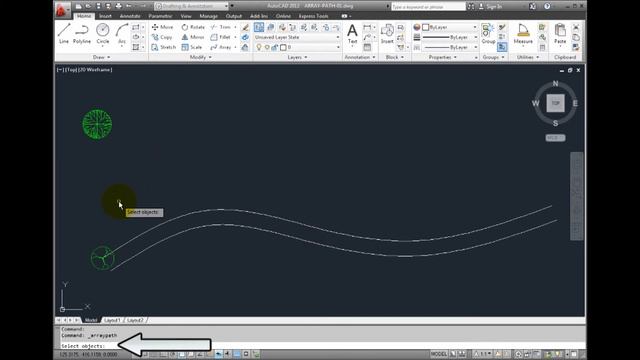Viewport: 640px width, 360px height.
Task: Open the Array tool flyout arrow
Action: 236,47
